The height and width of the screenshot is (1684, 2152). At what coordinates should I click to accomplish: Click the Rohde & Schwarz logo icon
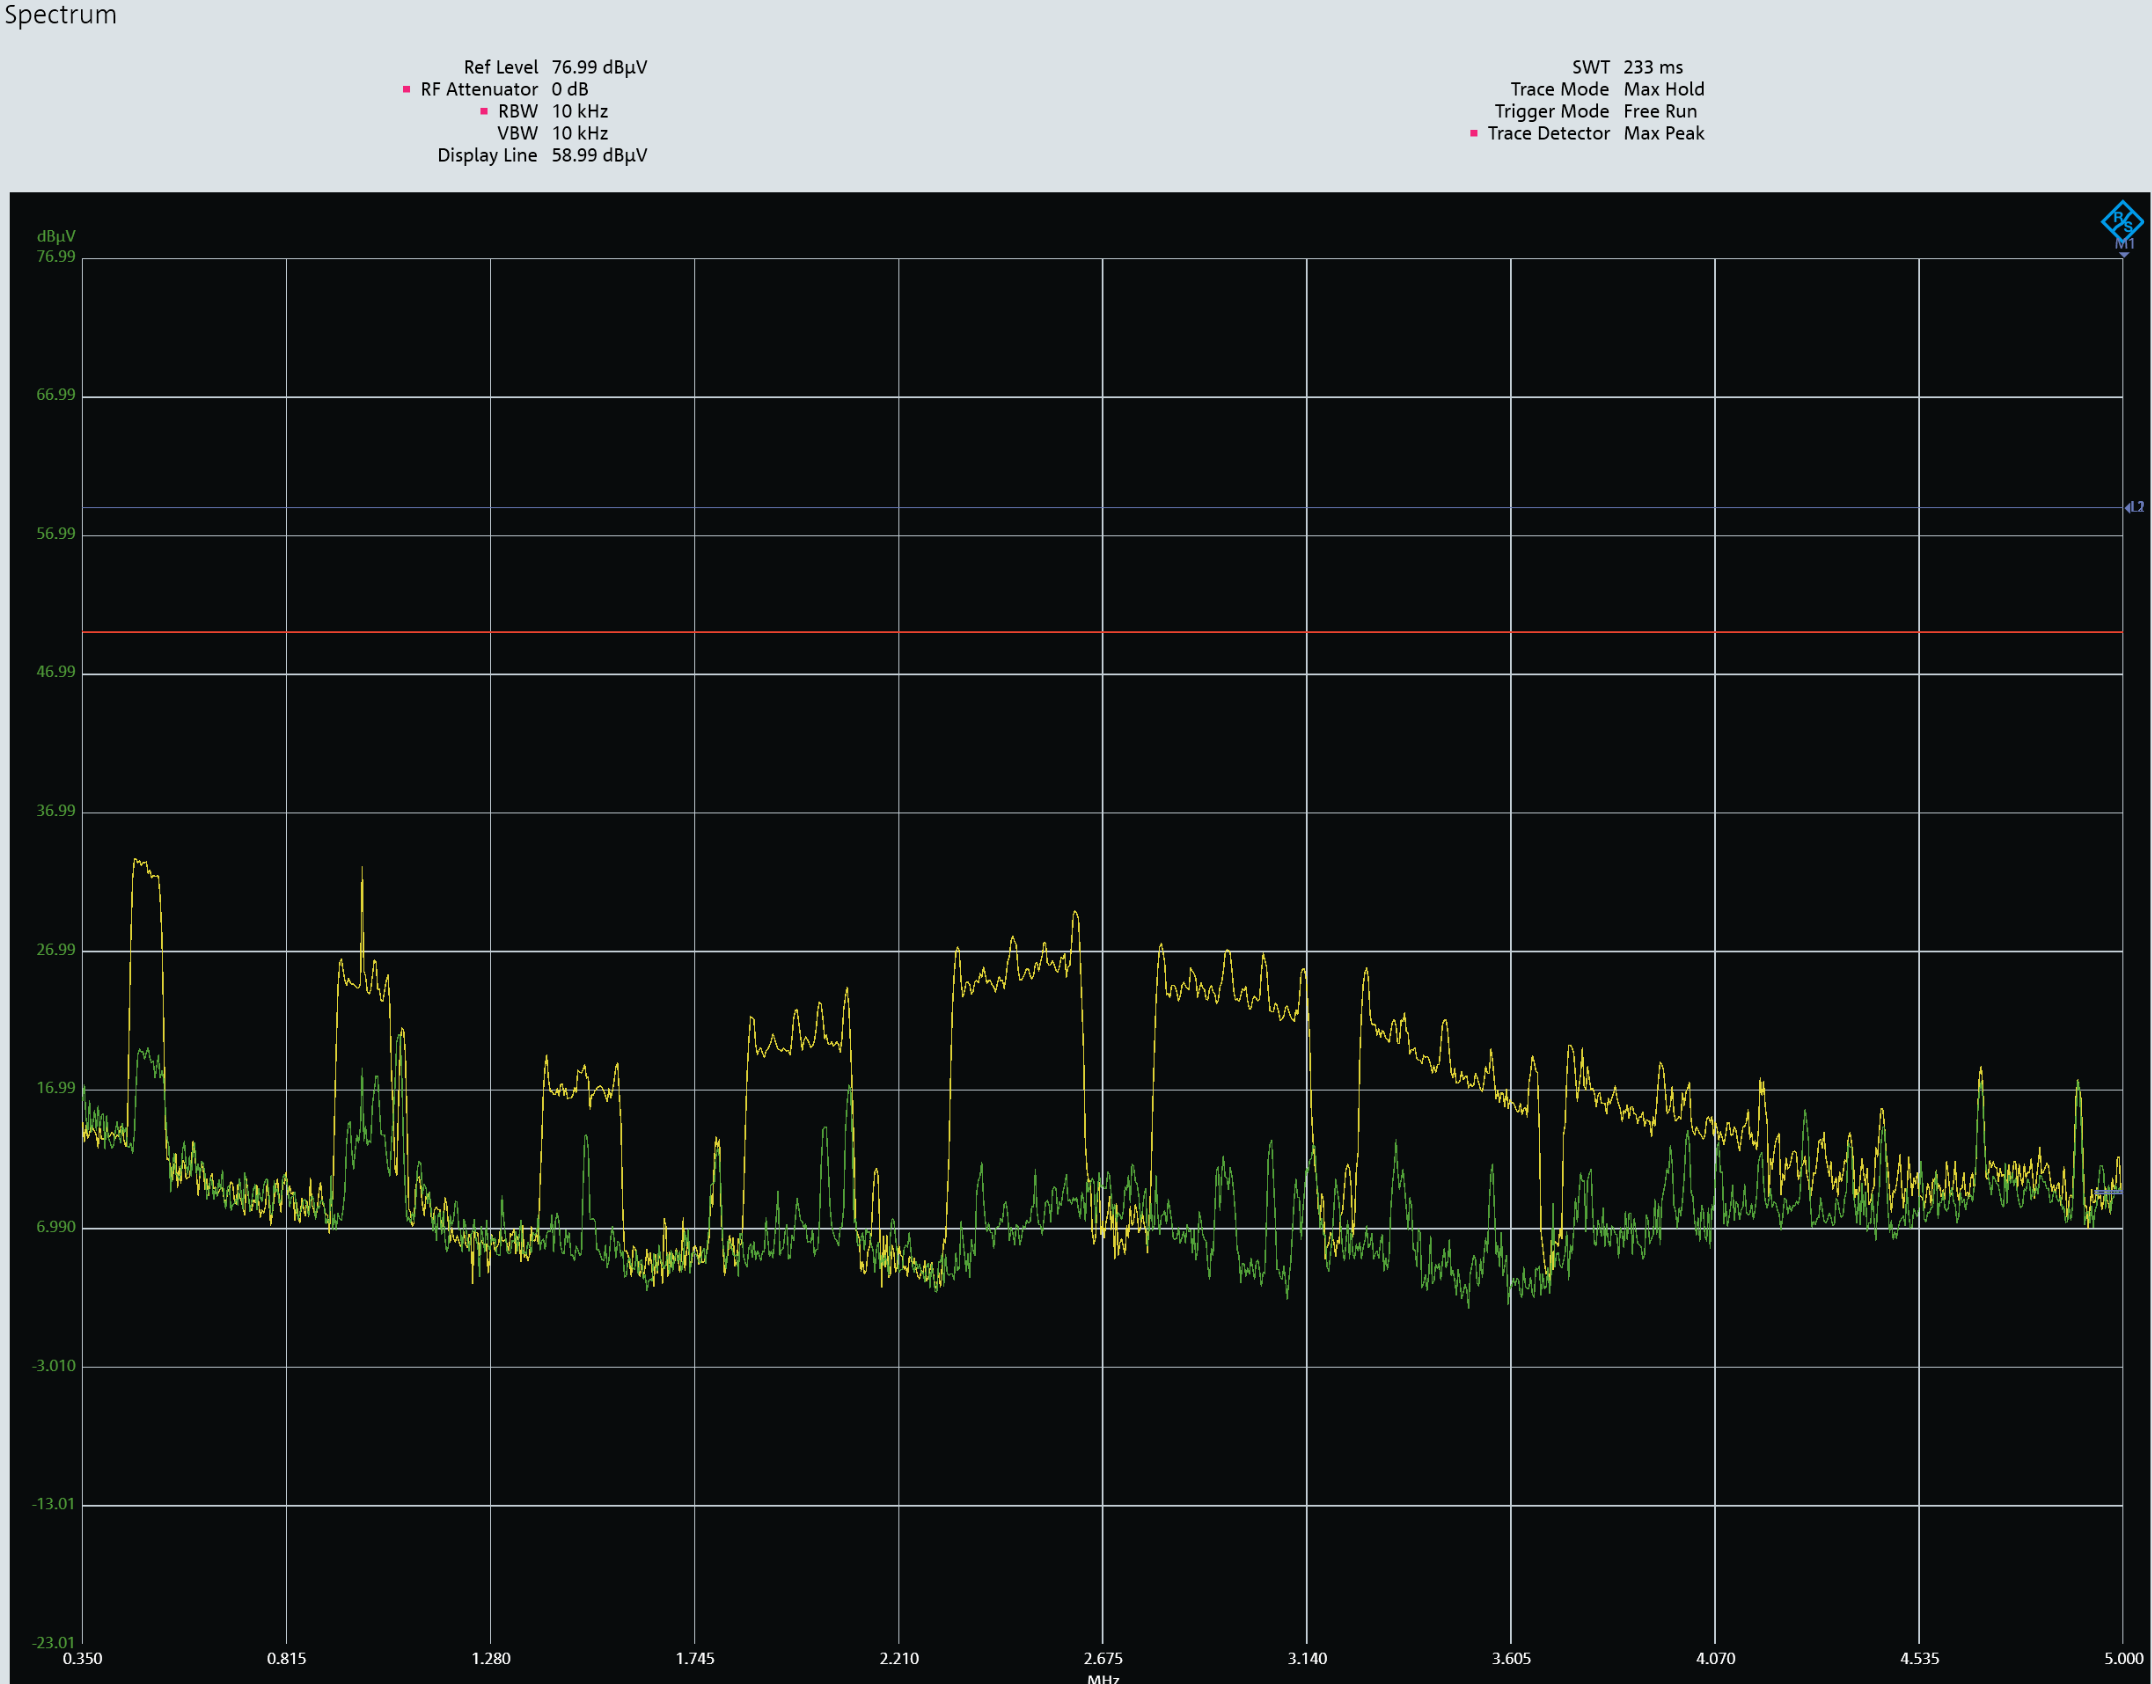coord(2121,220)
